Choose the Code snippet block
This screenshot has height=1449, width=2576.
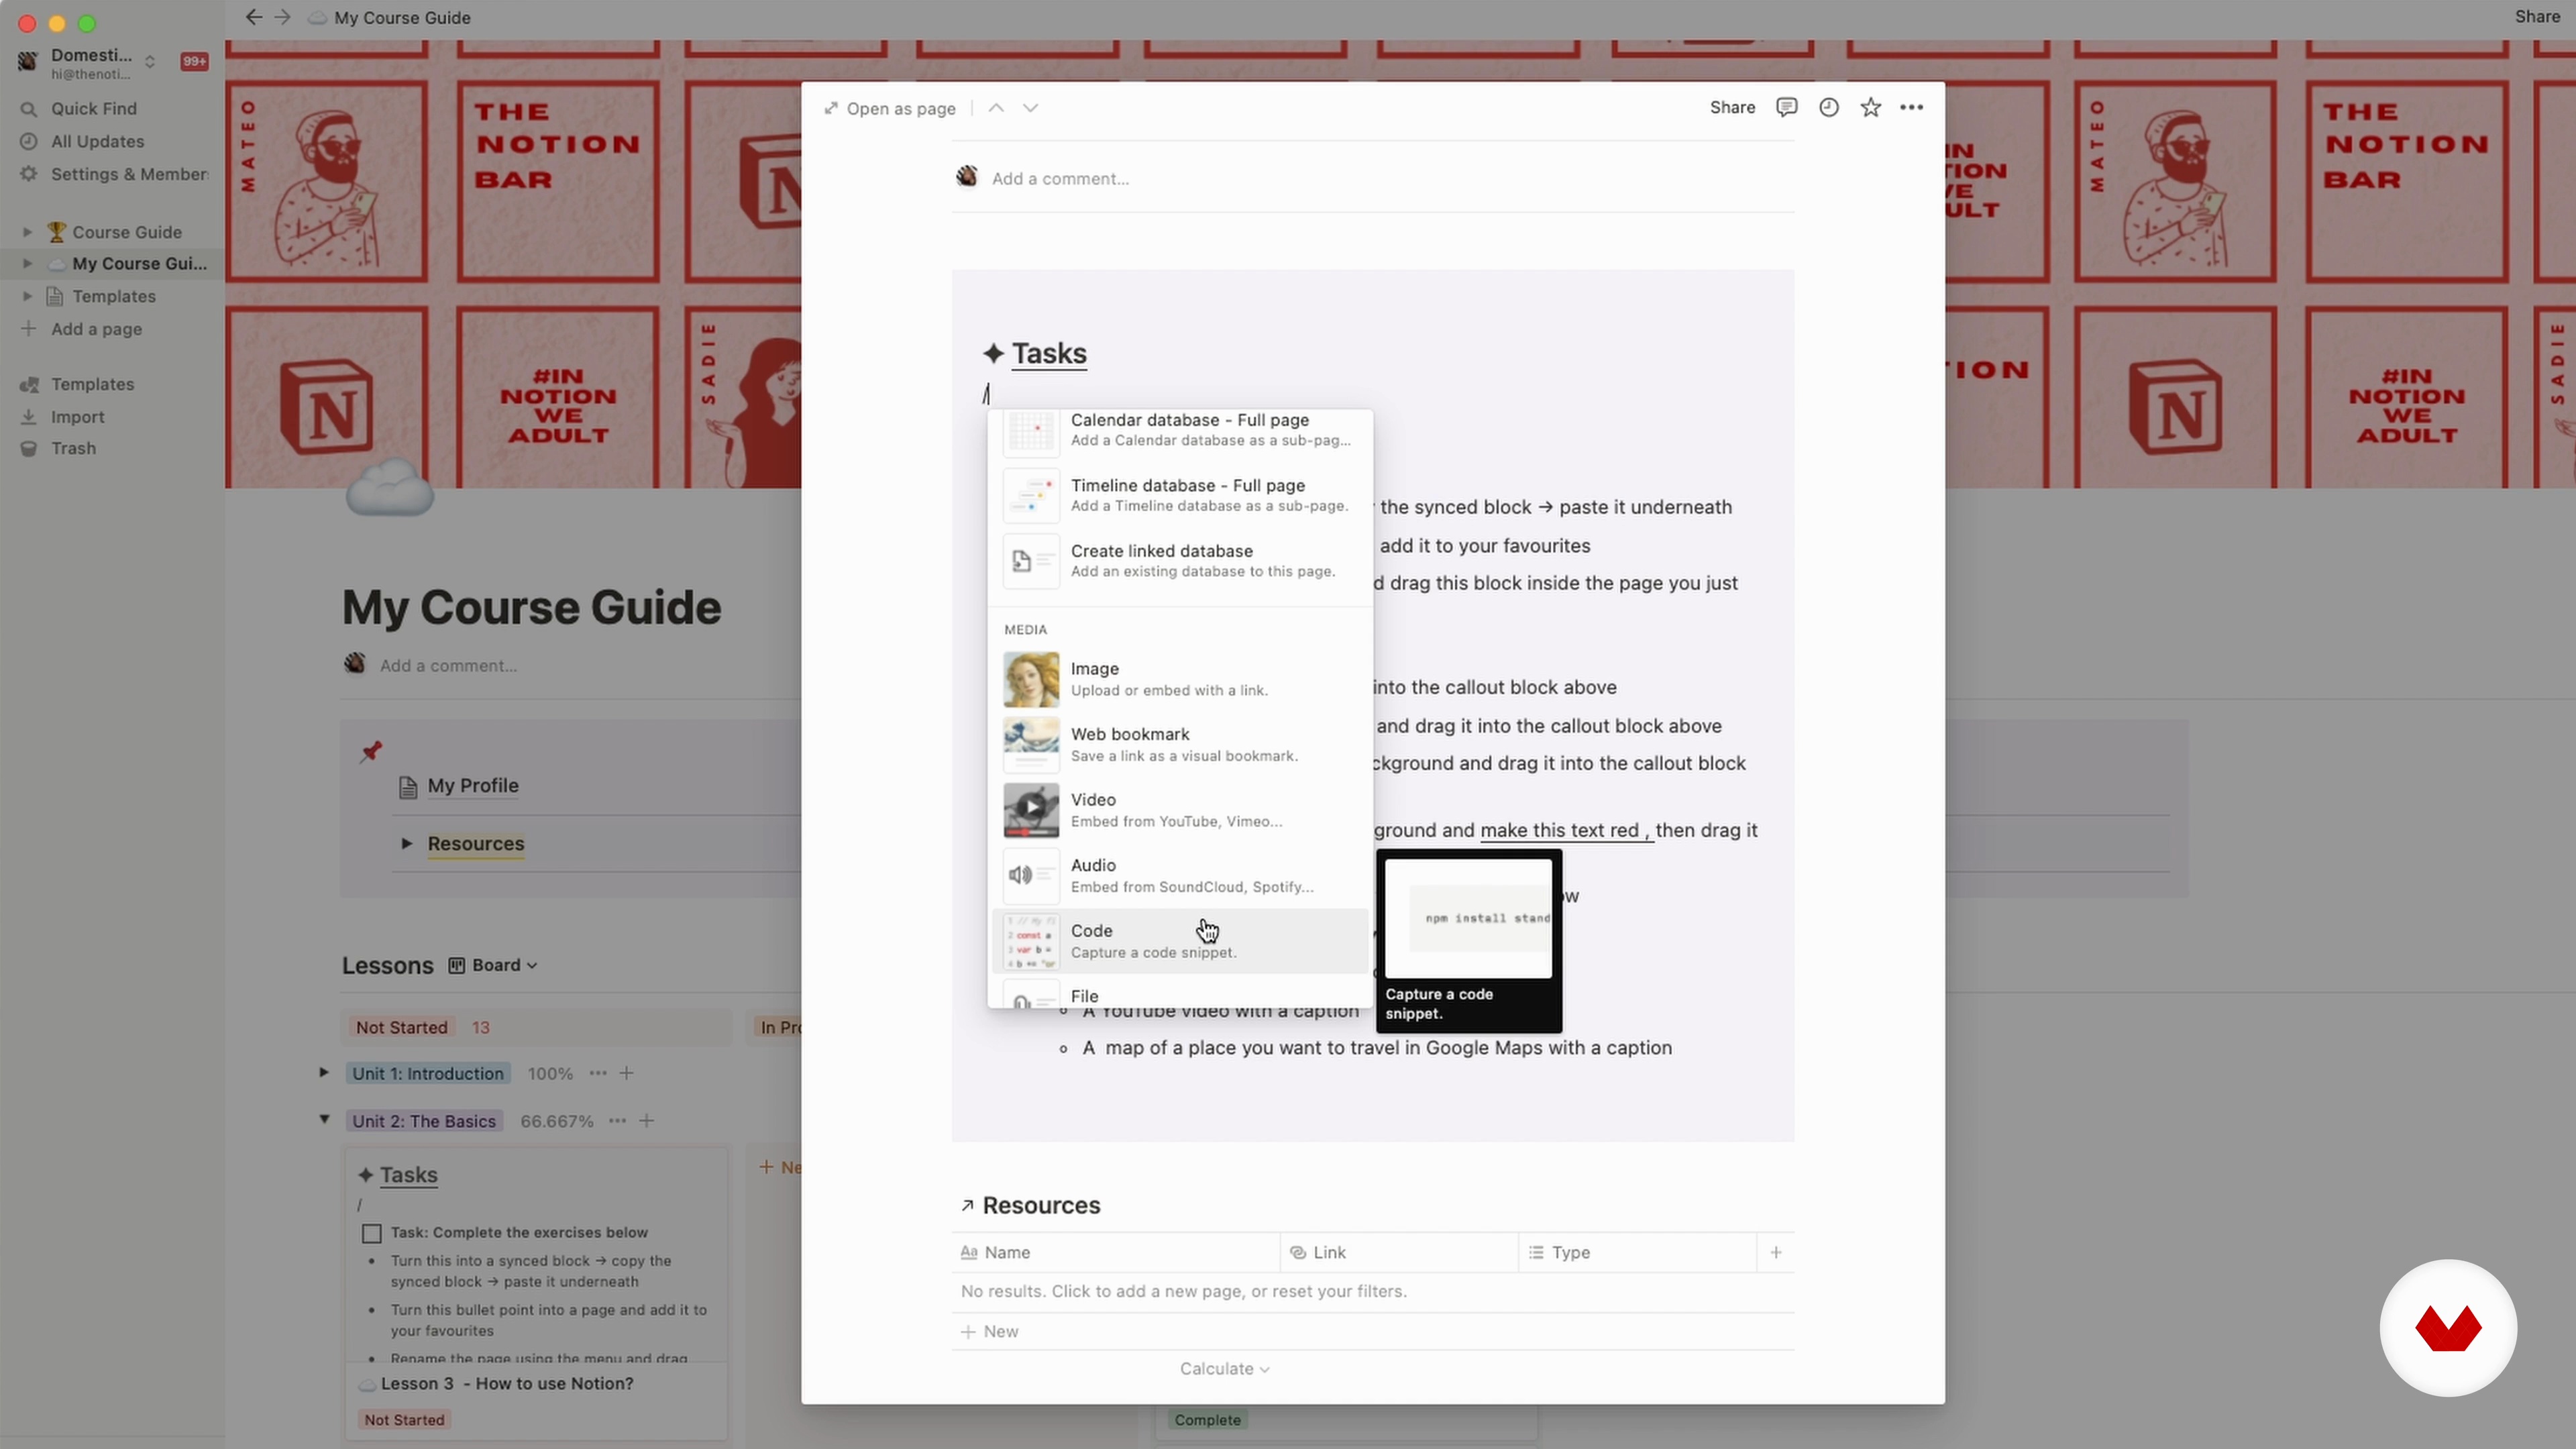1180,941
